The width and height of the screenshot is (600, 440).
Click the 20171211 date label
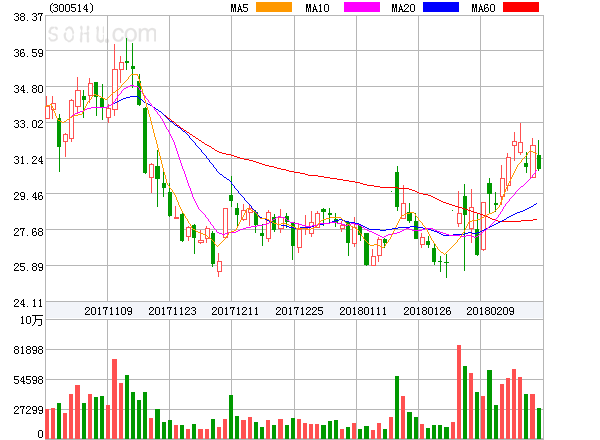click(235, 311)
